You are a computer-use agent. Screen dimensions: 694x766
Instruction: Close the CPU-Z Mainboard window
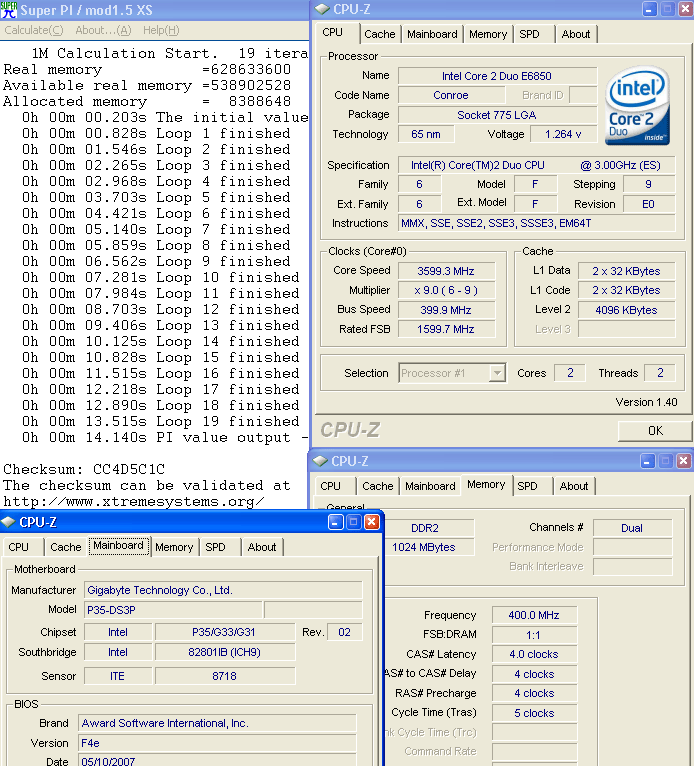pyautogui.click(x=372, y=522)
